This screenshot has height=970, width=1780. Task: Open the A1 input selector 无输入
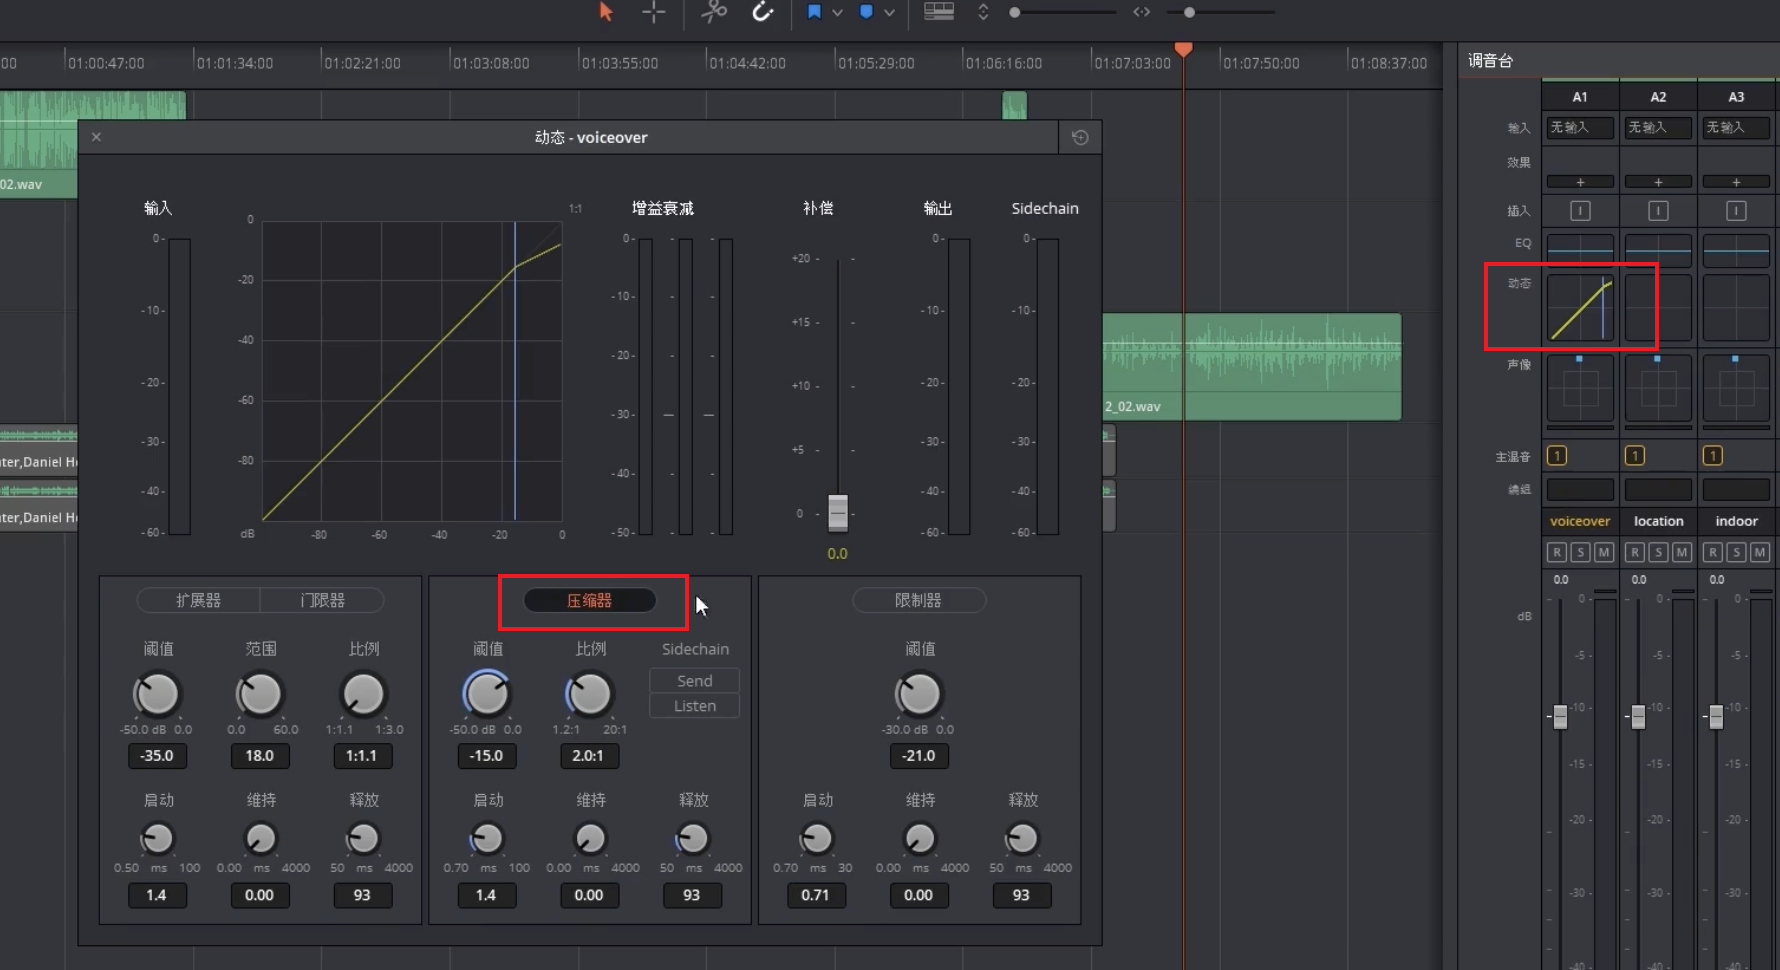point(1580,127)
